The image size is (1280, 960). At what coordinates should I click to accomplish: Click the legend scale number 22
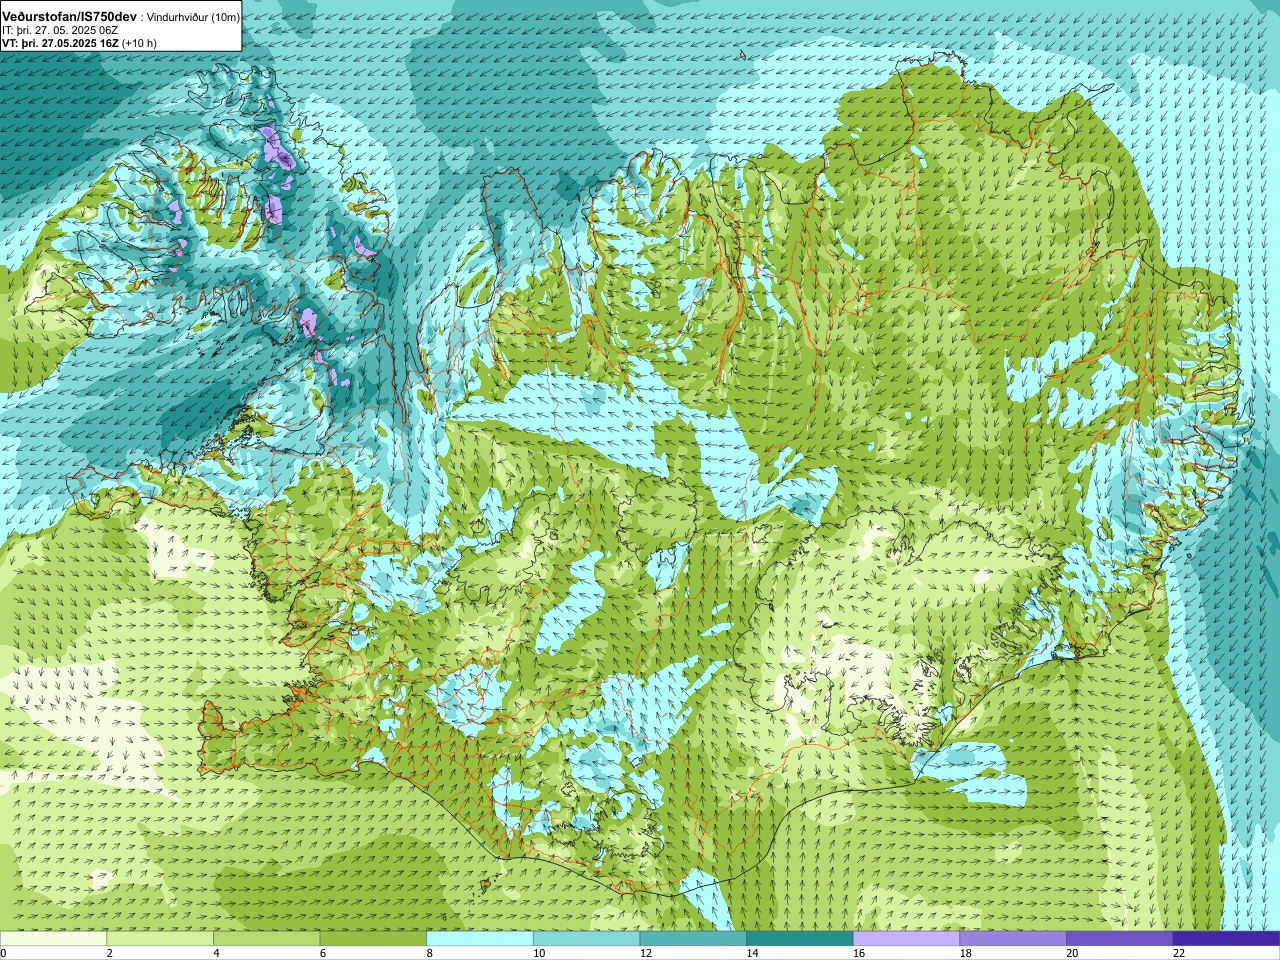pos(1178,953)
